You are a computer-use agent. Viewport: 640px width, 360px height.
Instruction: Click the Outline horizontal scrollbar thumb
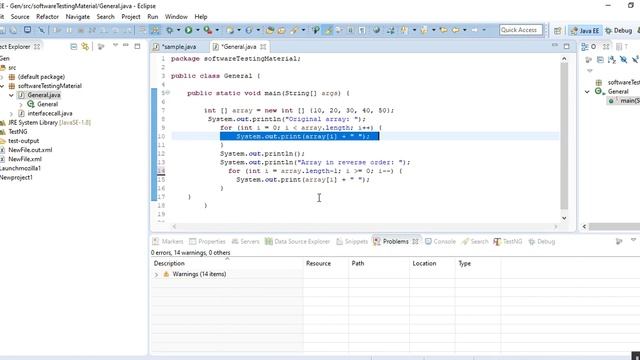[614, 226]
